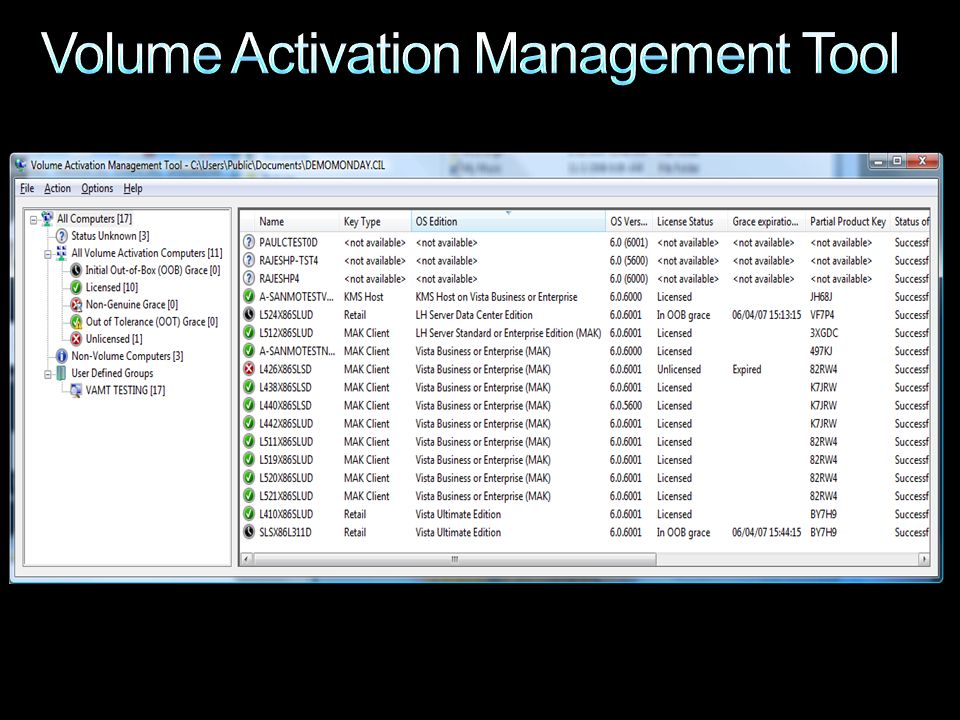Screen dimensions: 960x720
Task: Click the Non-Volume Computers info icon
Action: pos(61,356)
